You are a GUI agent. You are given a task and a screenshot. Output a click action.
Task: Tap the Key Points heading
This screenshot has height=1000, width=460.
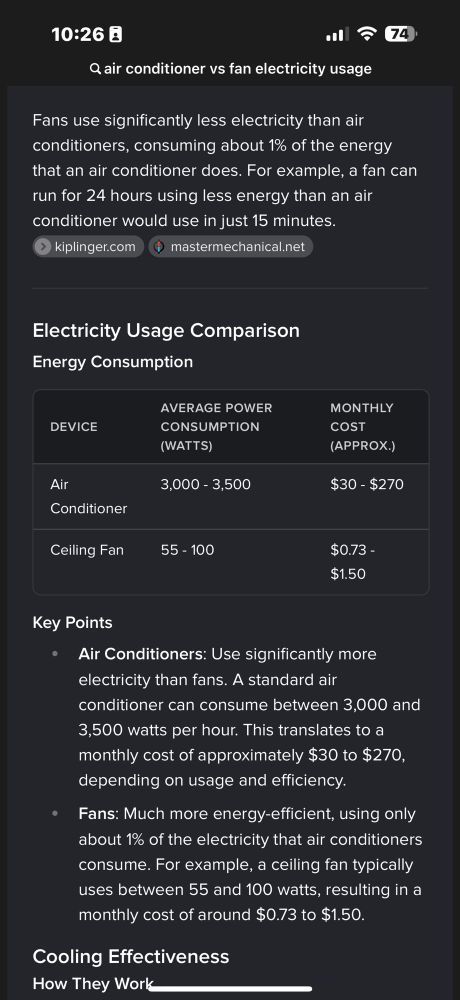[x=72, y=622]
